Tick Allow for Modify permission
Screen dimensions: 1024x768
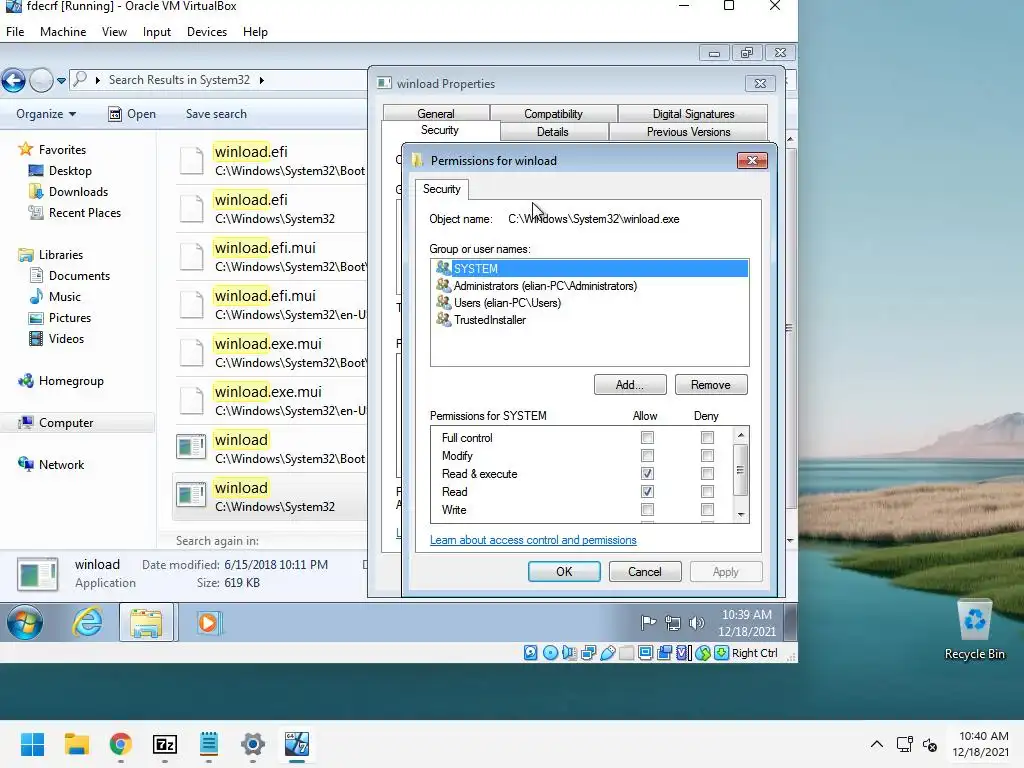click(647, 455)
